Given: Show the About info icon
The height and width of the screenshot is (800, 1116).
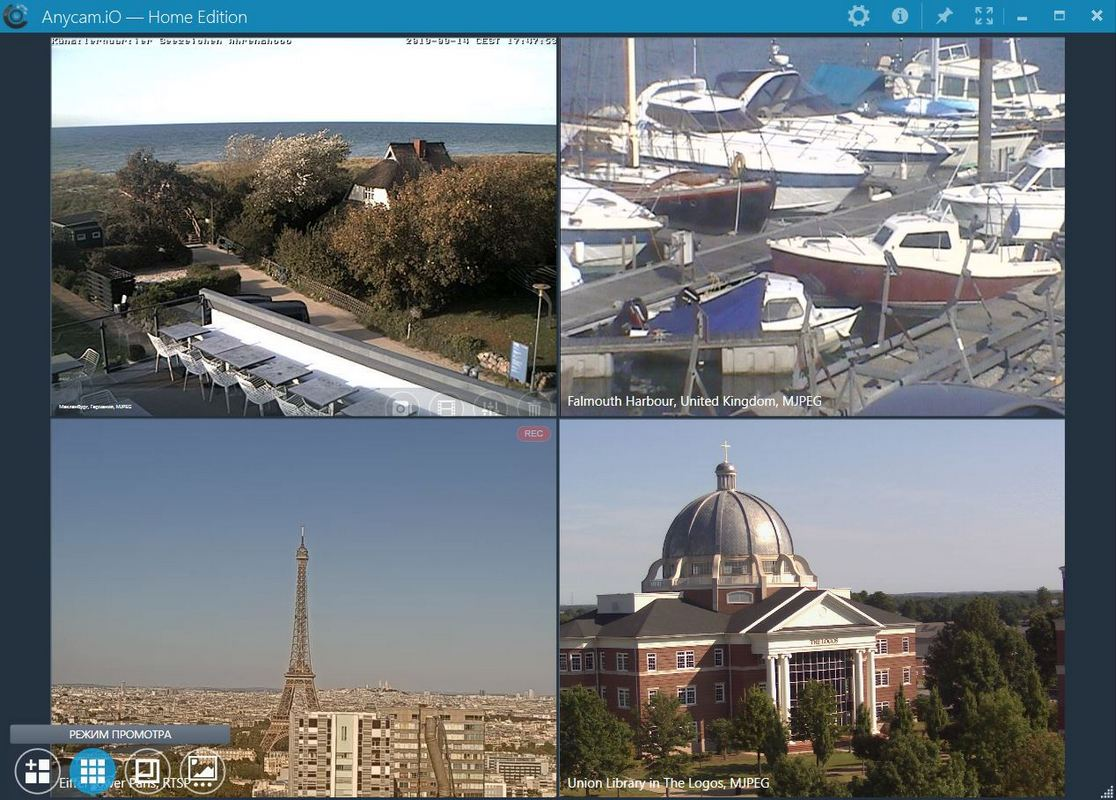Looking at the screenshot, I should pyautogui.click(x=900, y=16).
